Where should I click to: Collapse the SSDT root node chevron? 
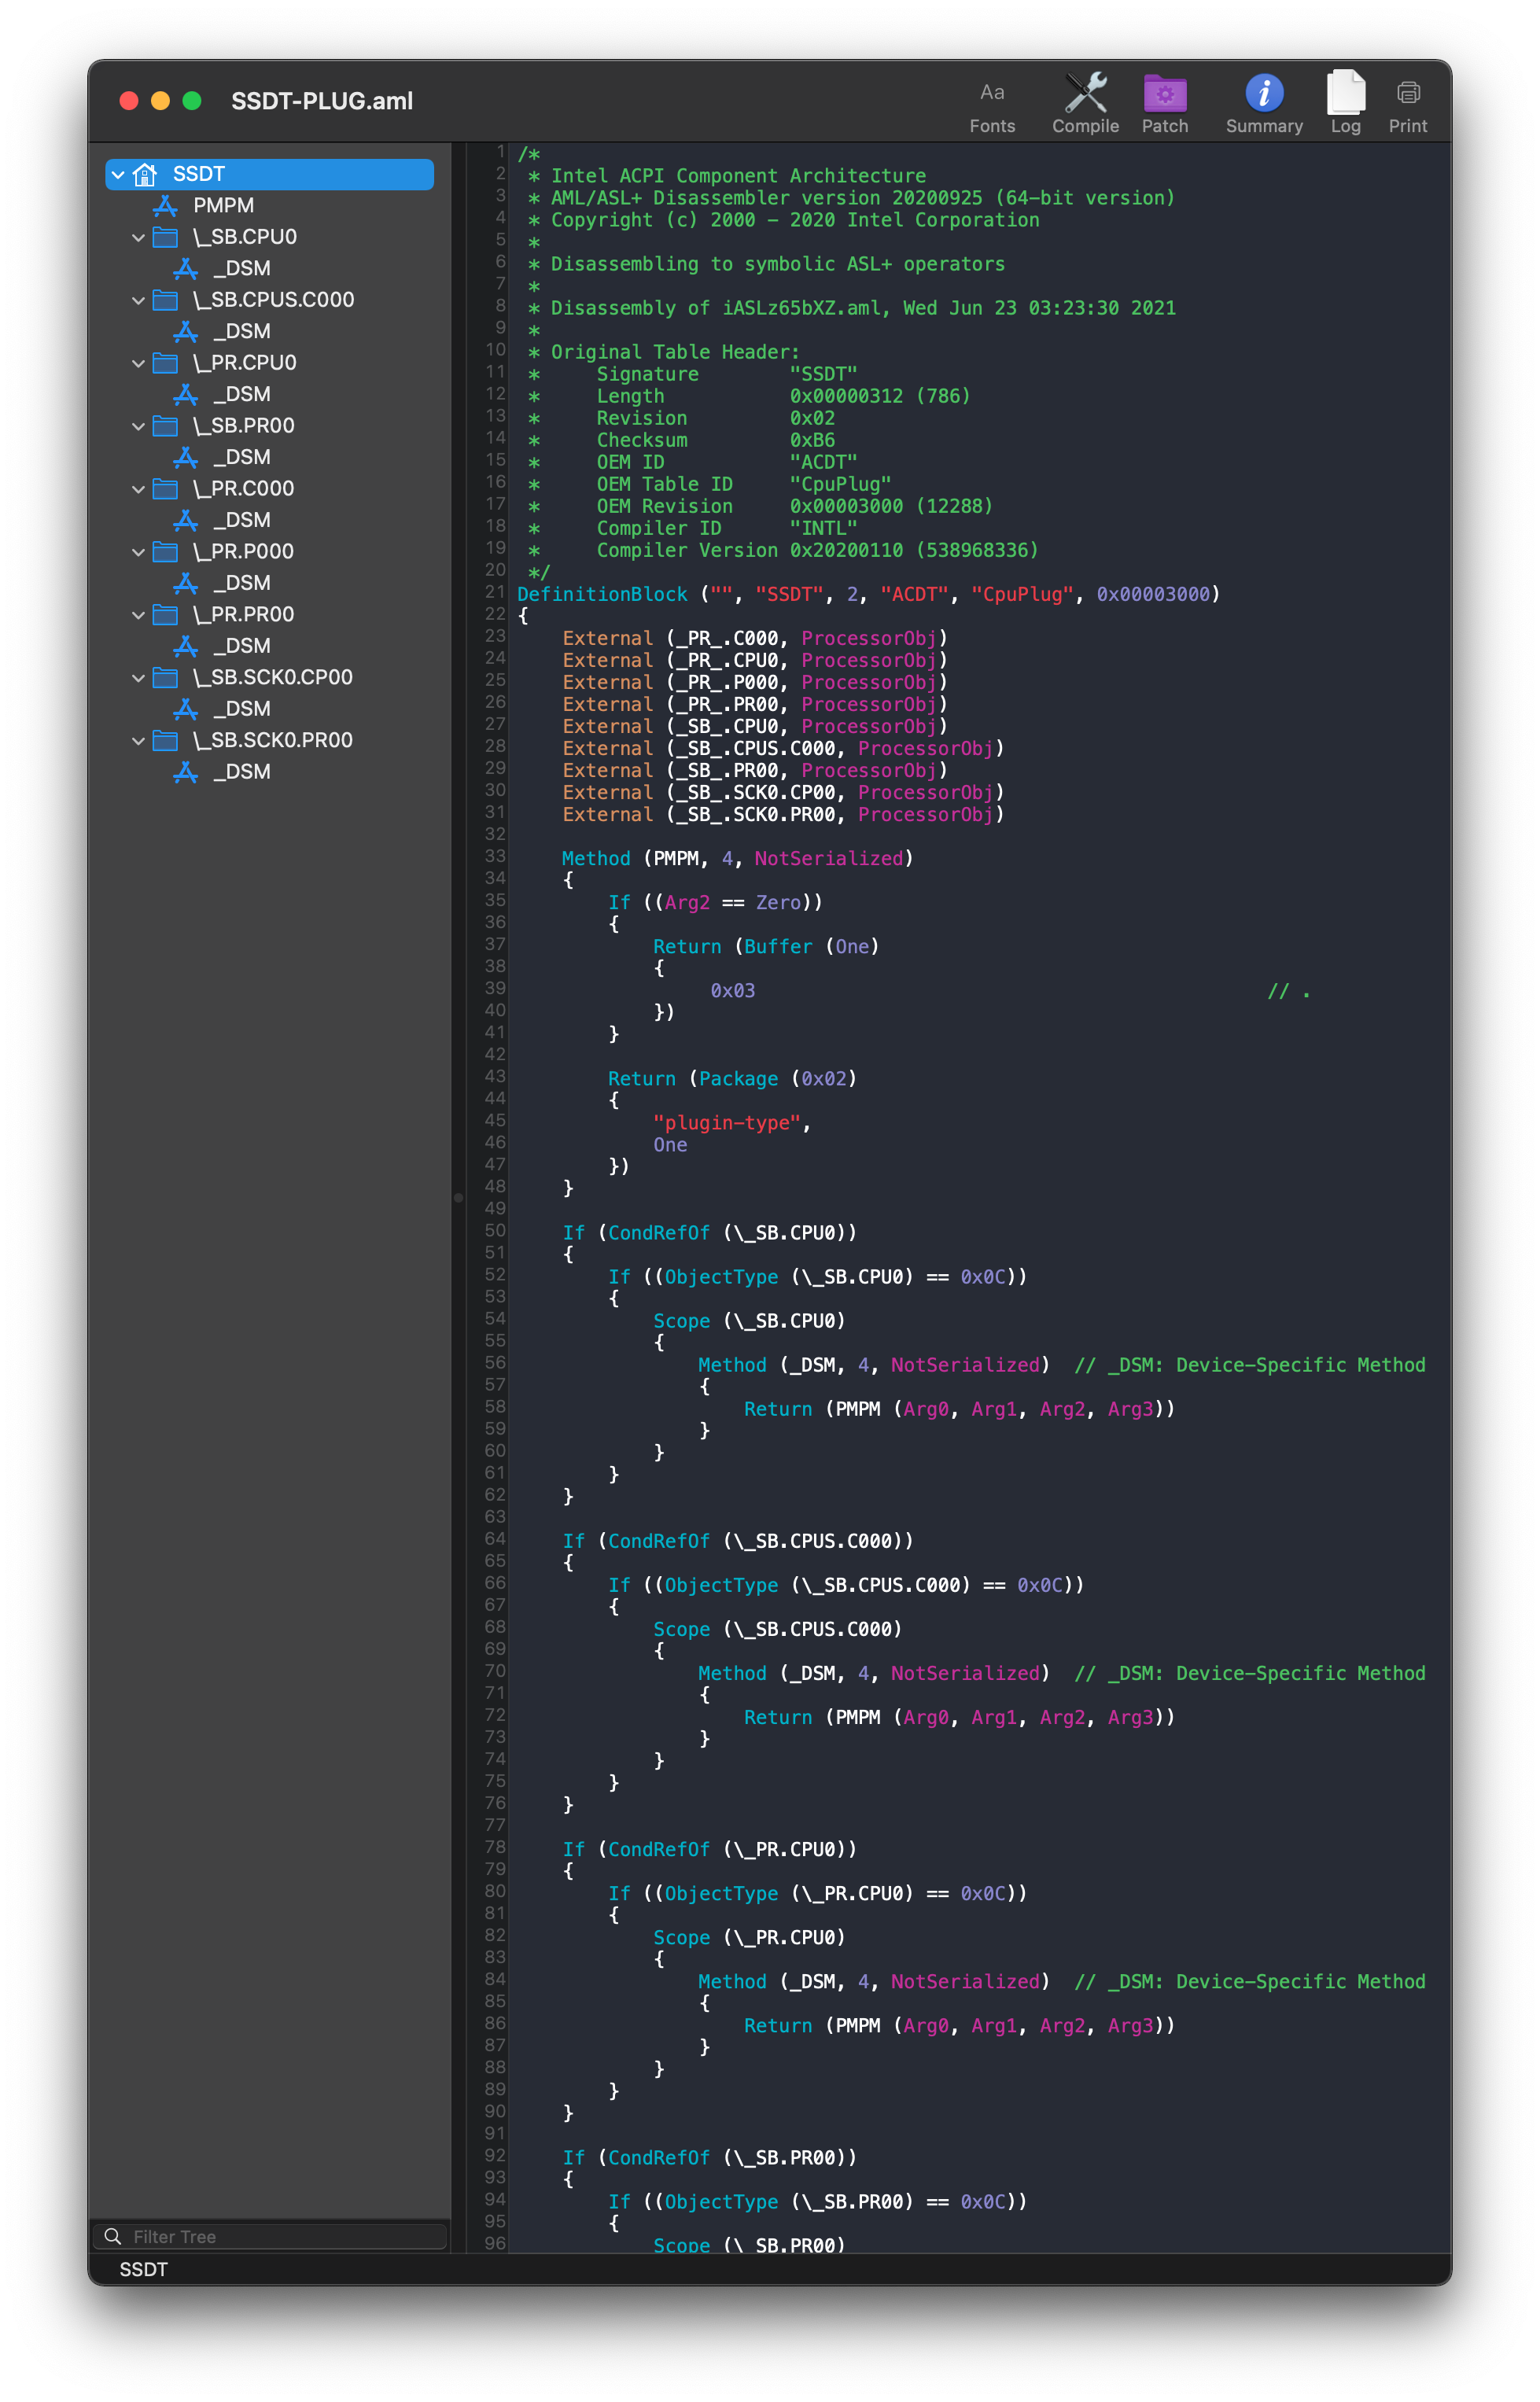pos(118,174)
